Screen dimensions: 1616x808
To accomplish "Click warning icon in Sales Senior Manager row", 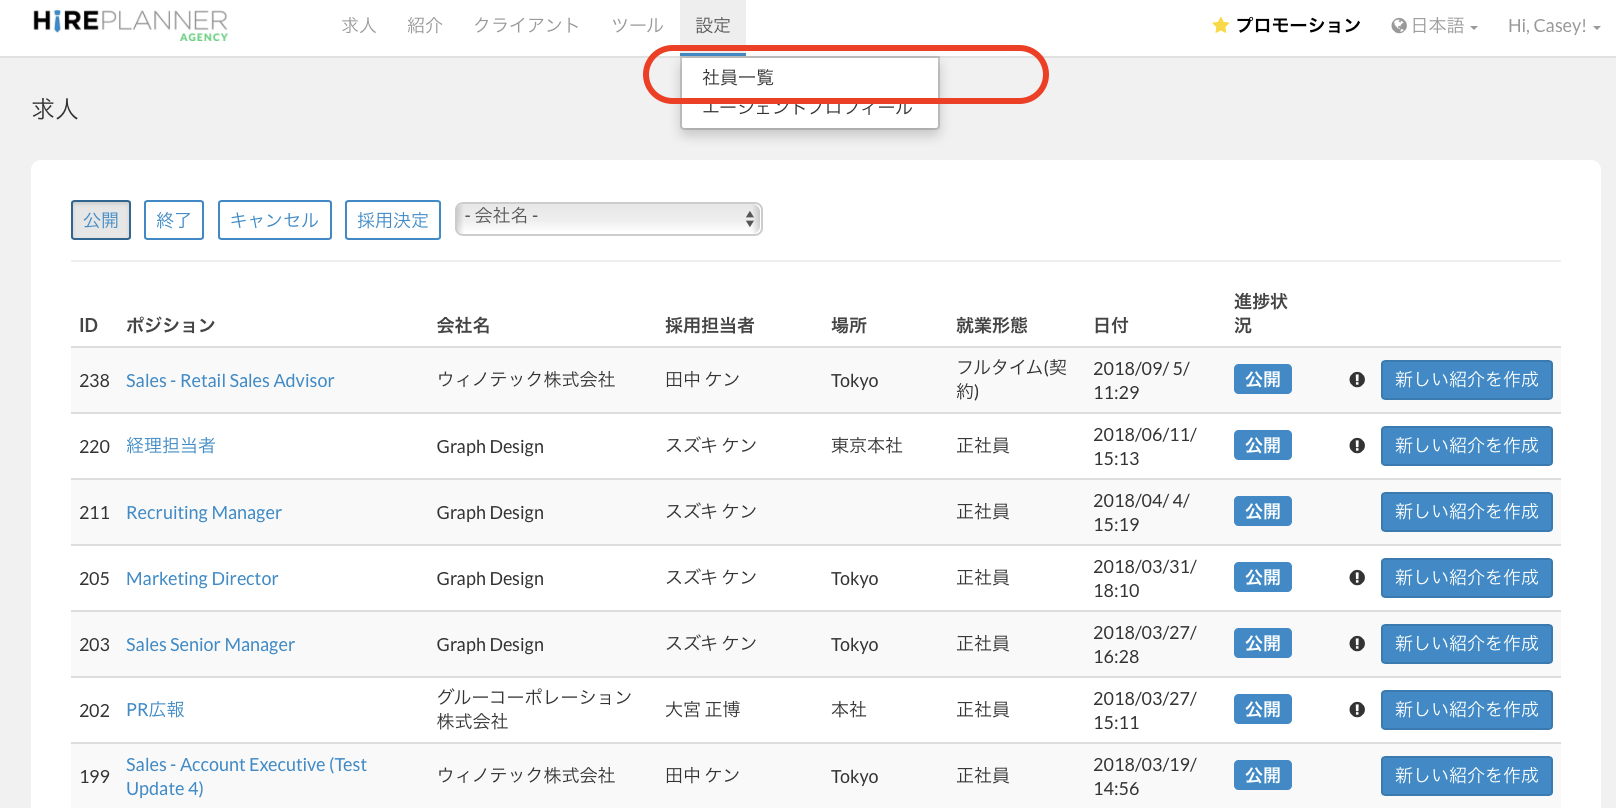I will [1357, 644].
